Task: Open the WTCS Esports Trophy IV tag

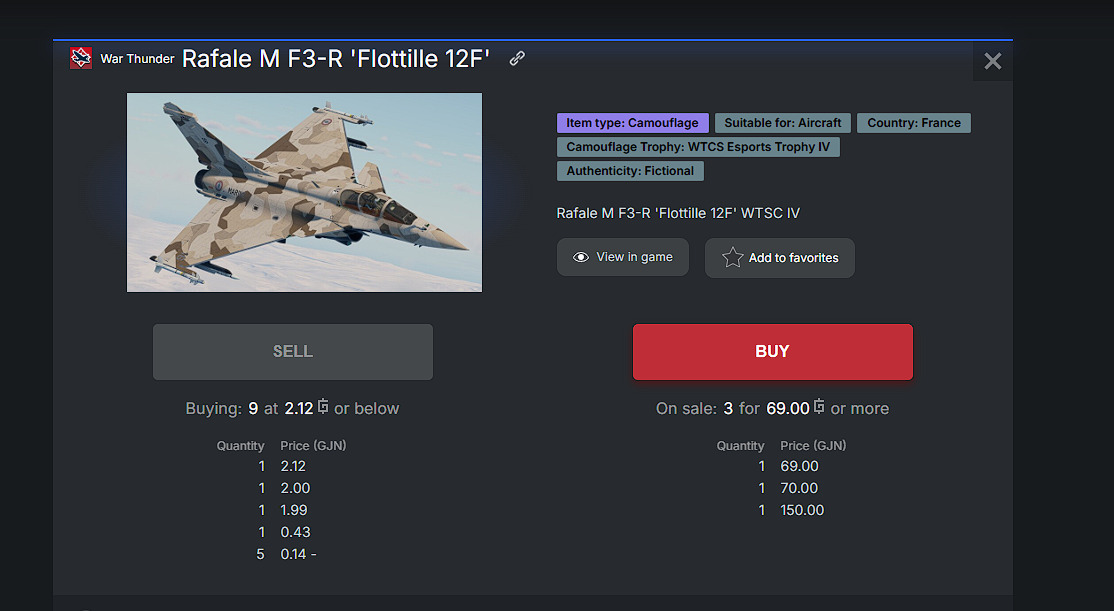Action: [698, 147]
